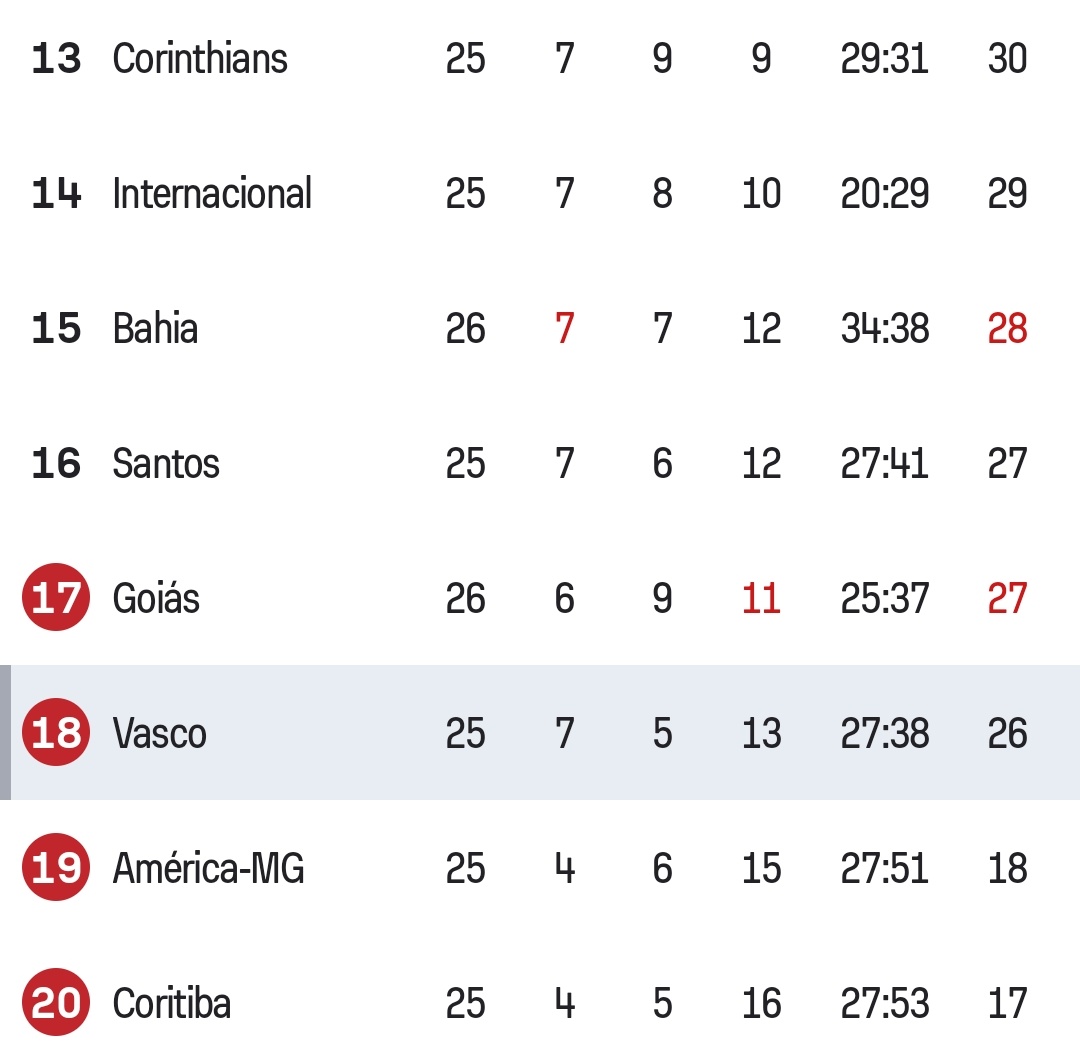
Task: Click the Coritiba team name
Action: 172,1003
